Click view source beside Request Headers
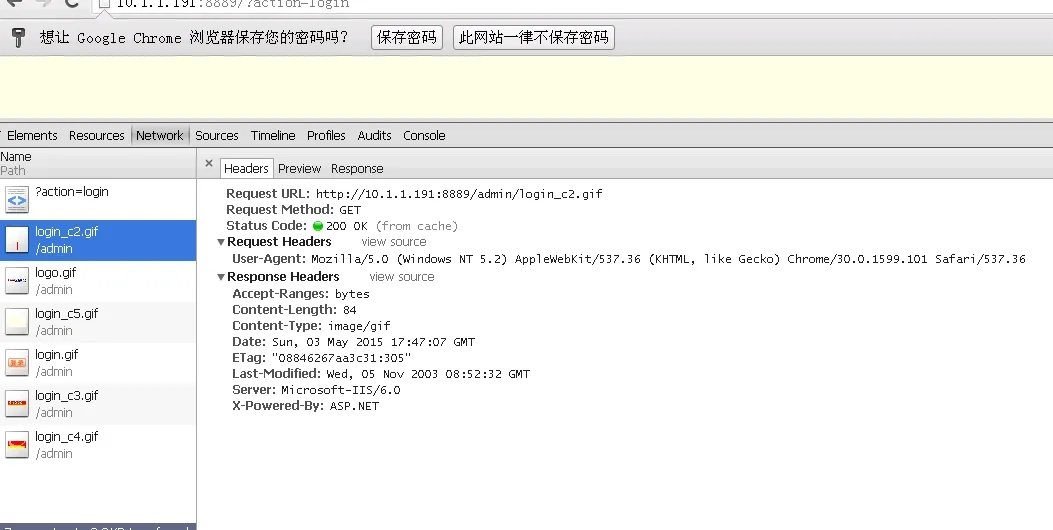This screenshot has width=1053, height=530. pyautogui.click(x=394, y=242)
